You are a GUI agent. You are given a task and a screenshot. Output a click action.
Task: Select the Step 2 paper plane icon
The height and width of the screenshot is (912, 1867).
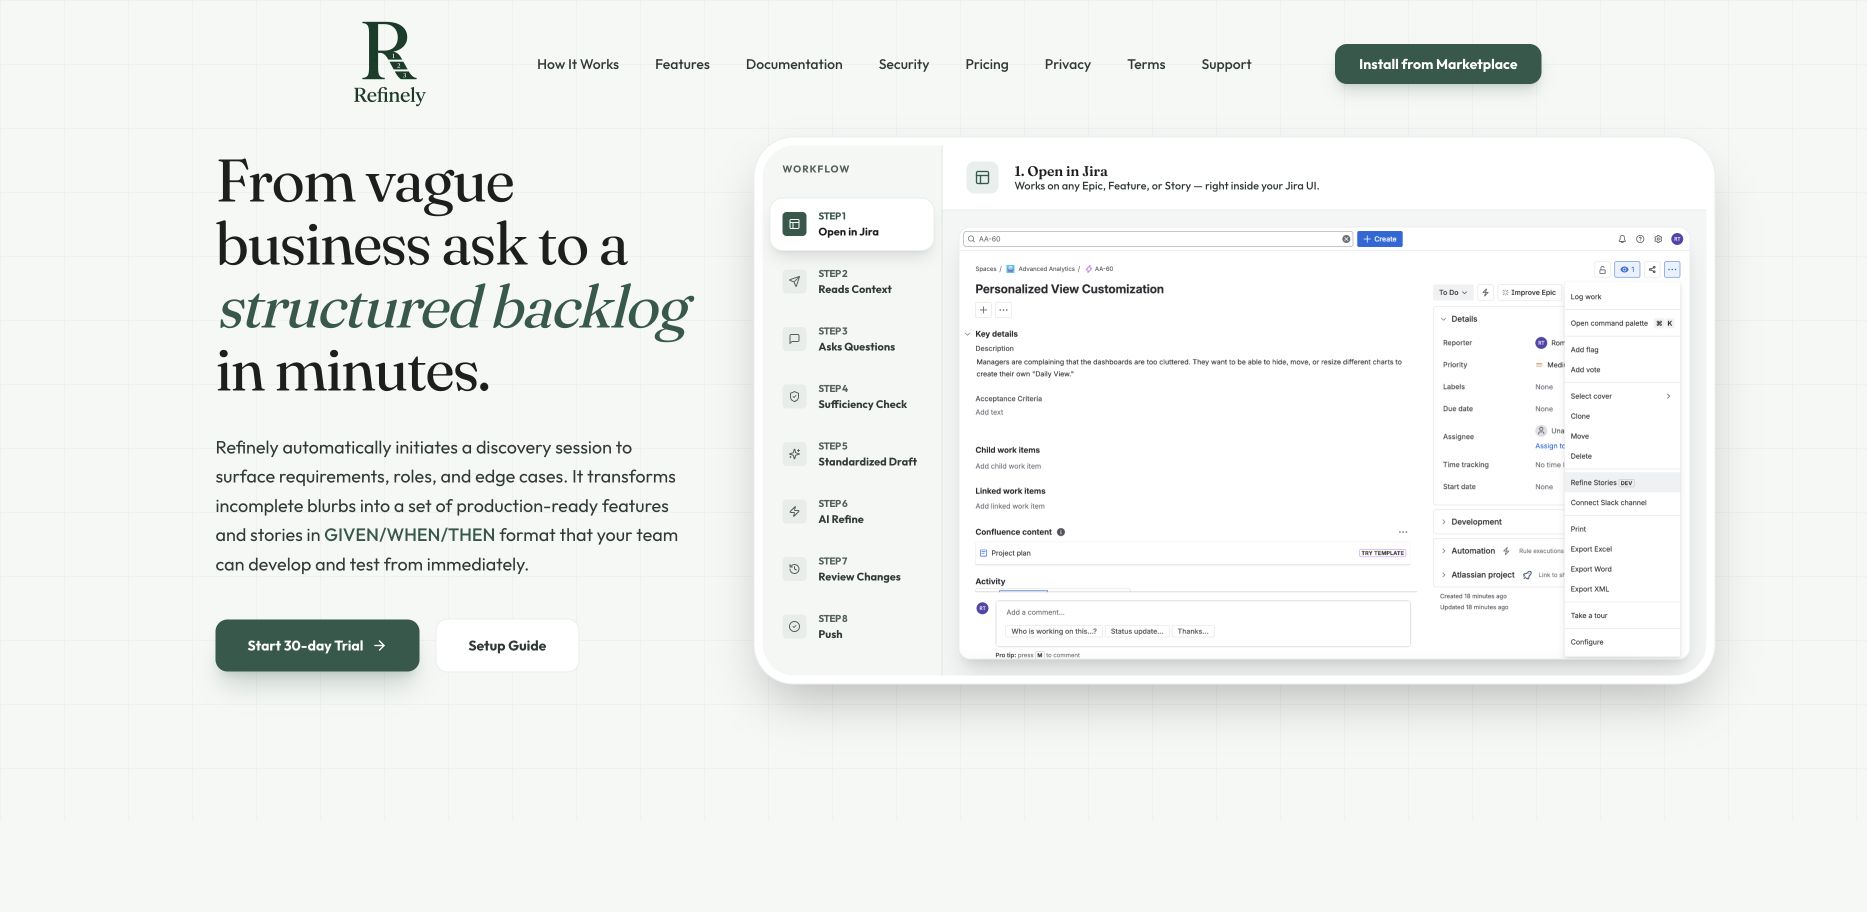794,282
